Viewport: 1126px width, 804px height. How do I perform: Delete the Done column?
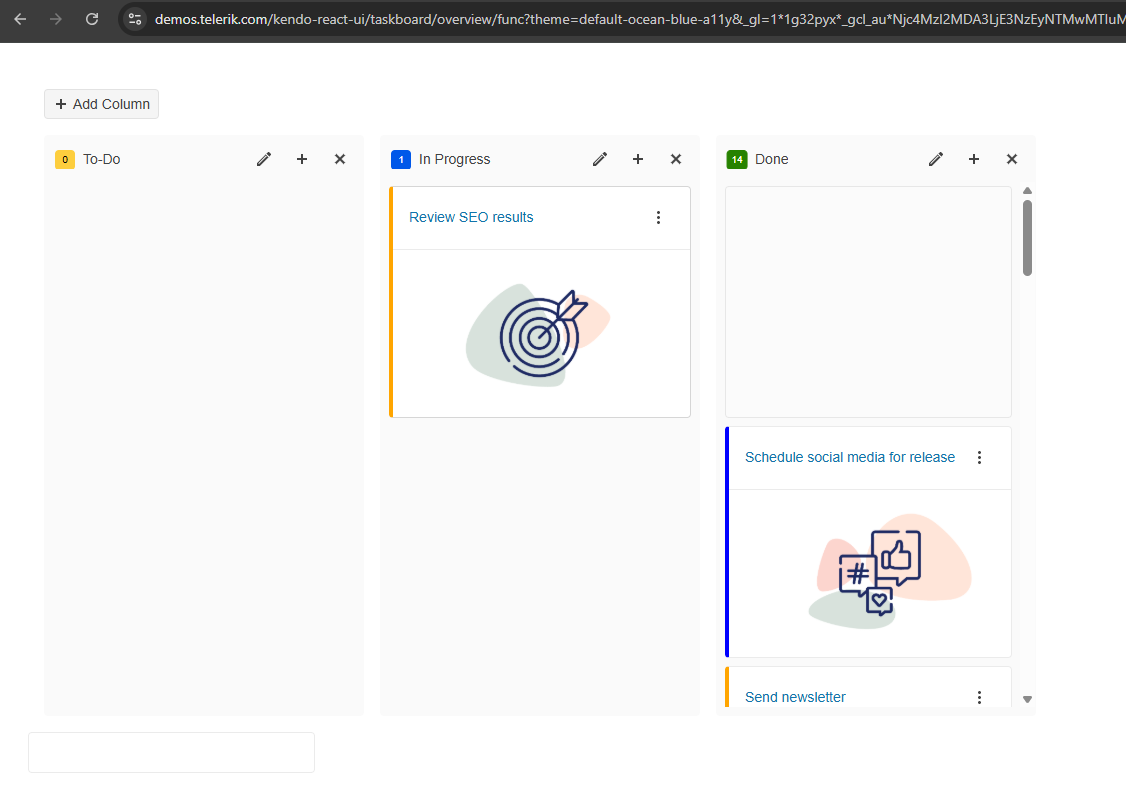point(1012,159)
